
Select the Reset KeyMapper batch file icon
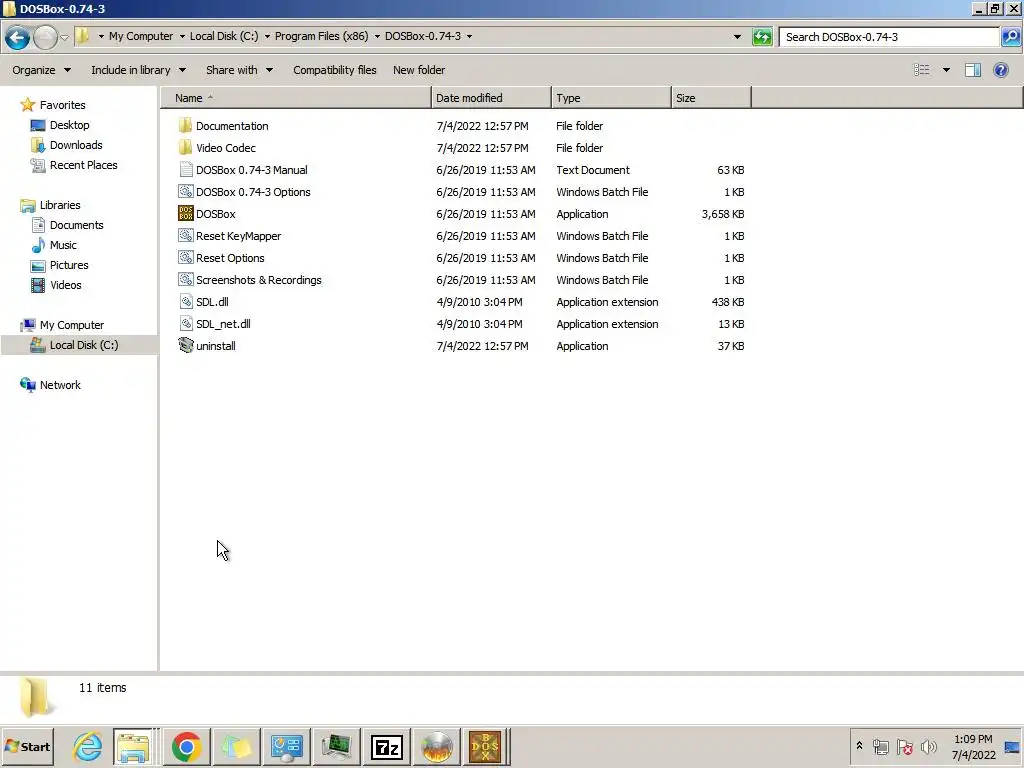pyautogui.click(x=185, y=236)
